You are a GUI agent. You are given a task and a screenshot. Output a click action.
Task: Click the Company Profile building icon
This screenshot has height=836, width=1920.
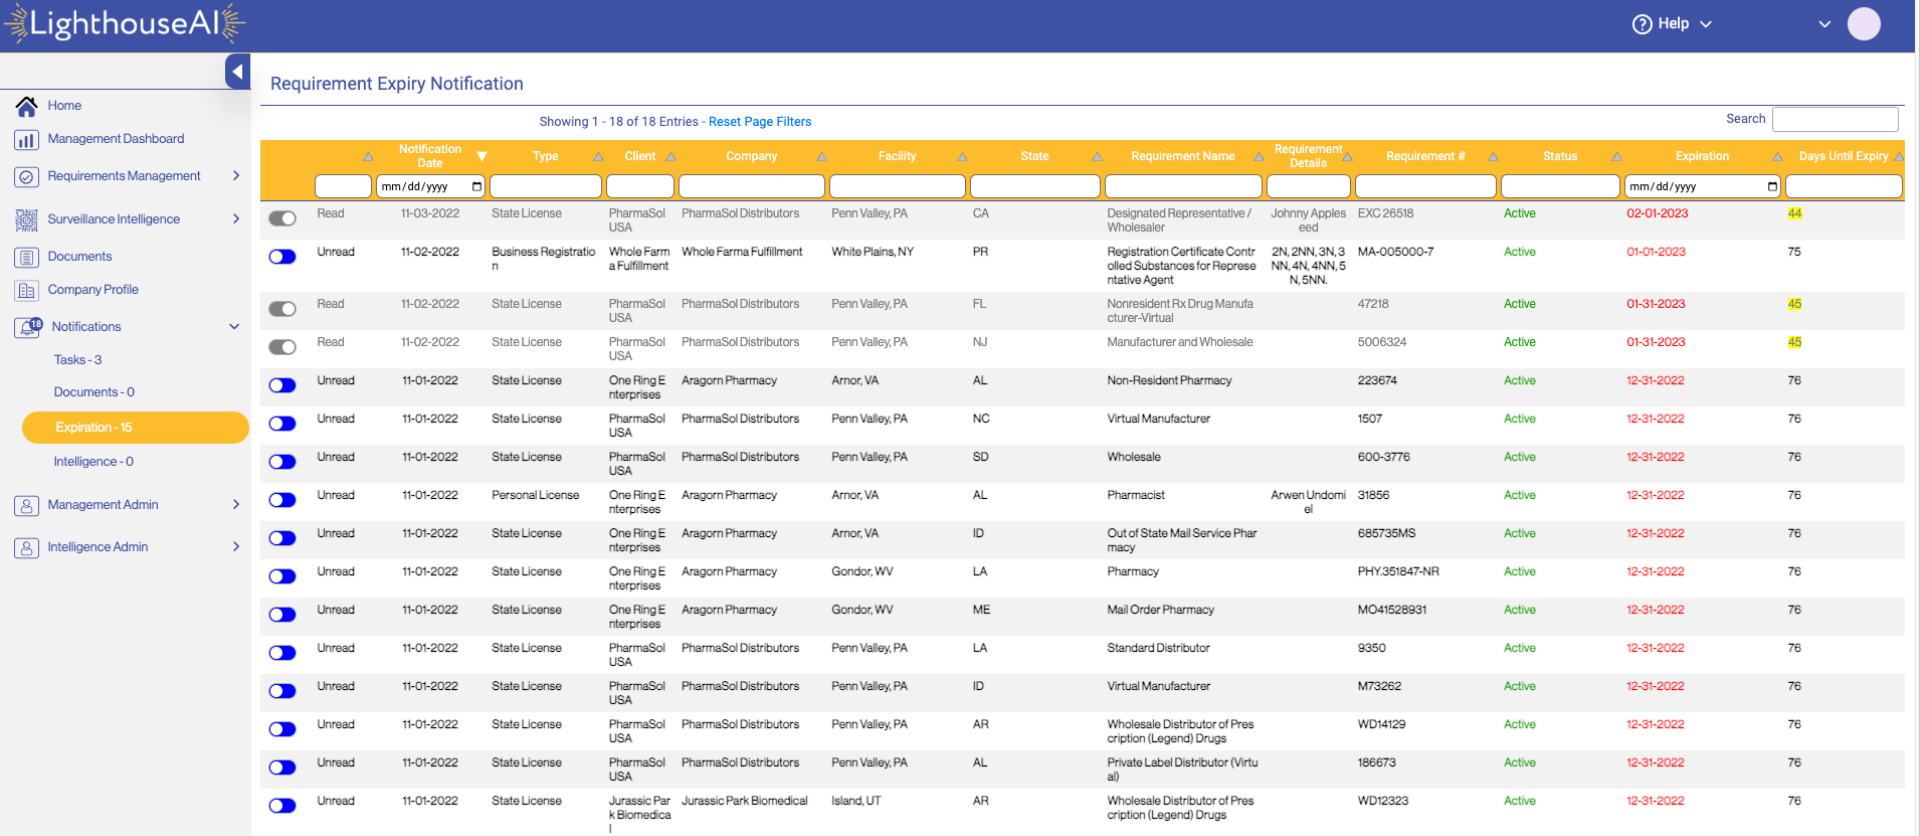27,290
